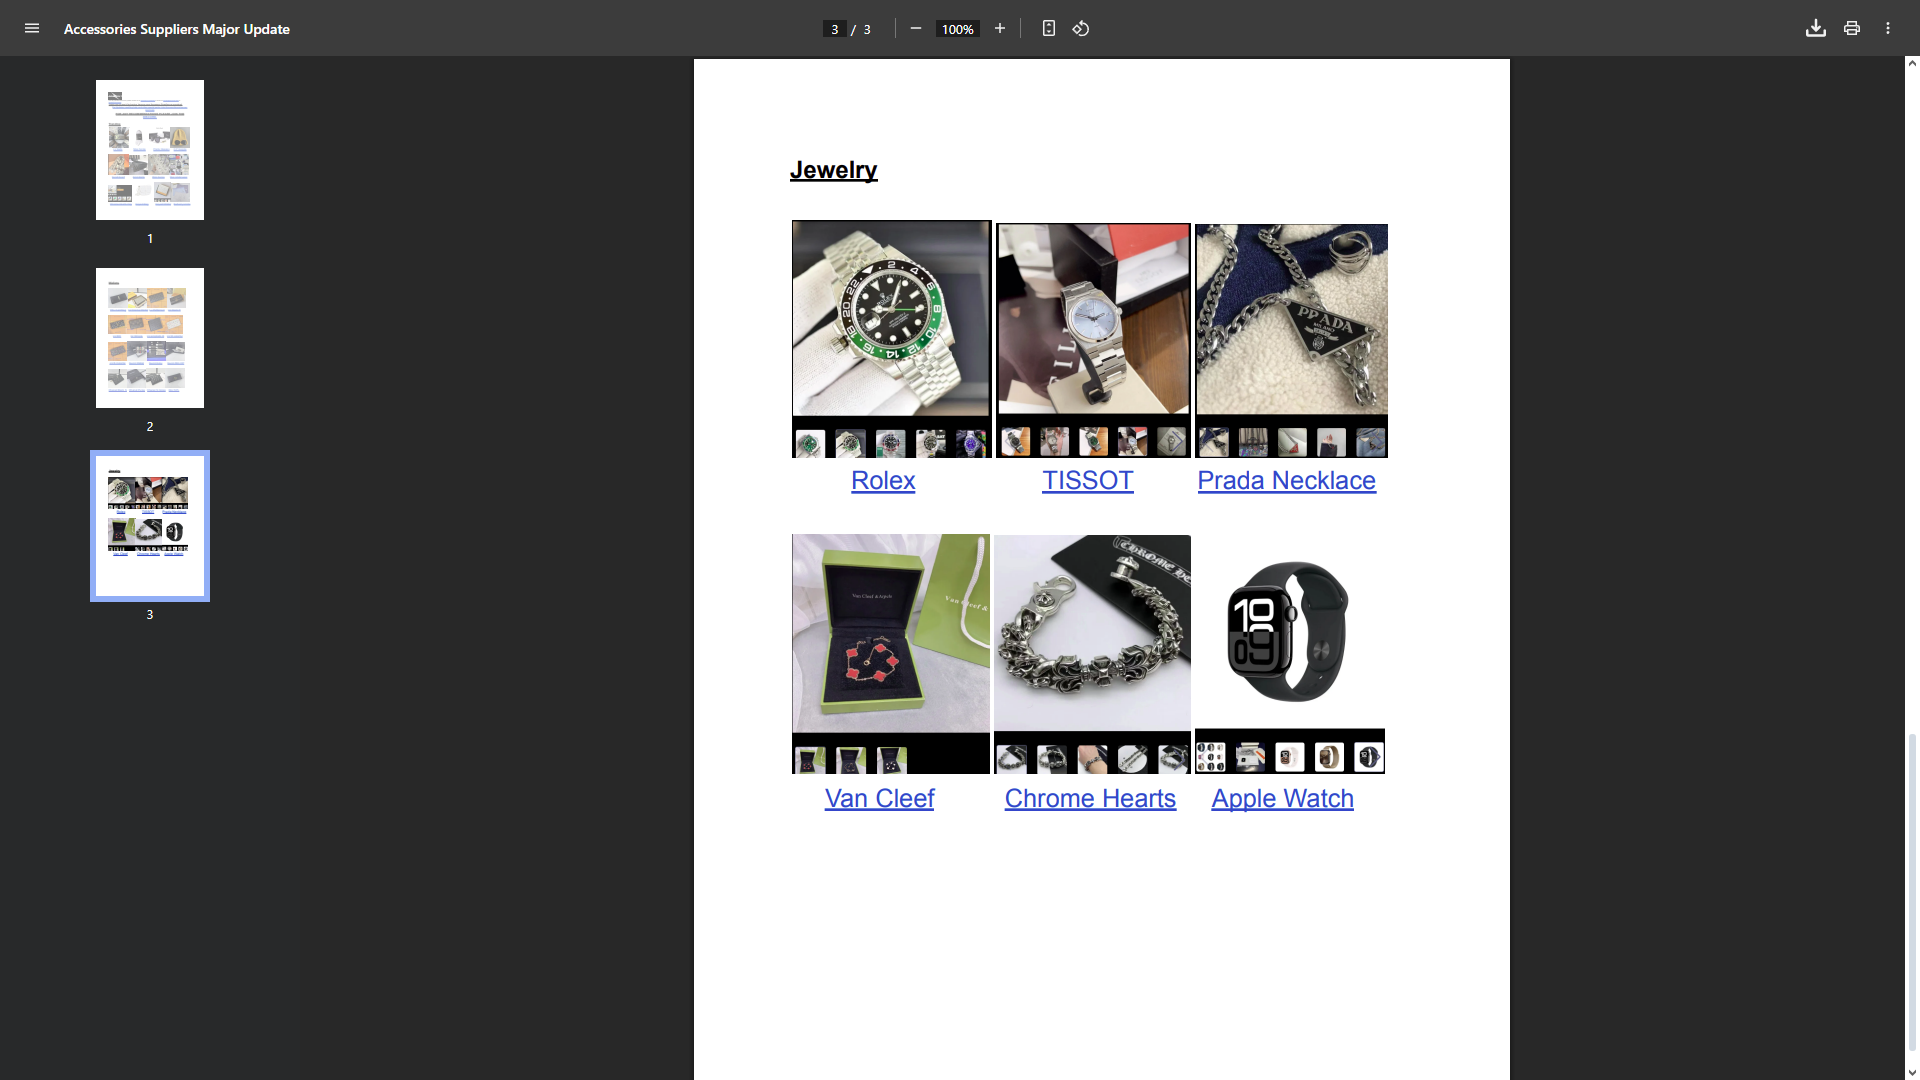The image size is (1920, 1080).
Task: Open page 2 thumbnail
Action: pos(150,338)
